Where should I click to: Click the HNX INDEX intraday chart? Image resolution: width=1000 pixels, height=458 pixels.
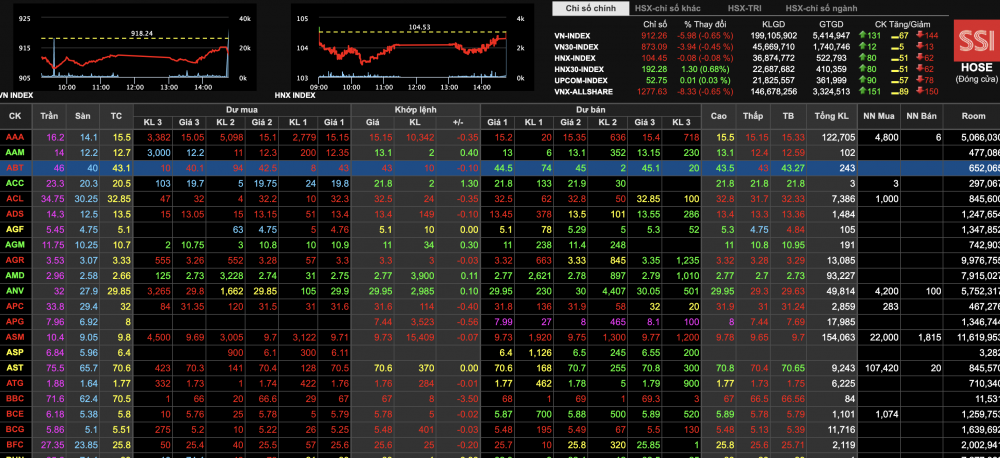[410, 50]
